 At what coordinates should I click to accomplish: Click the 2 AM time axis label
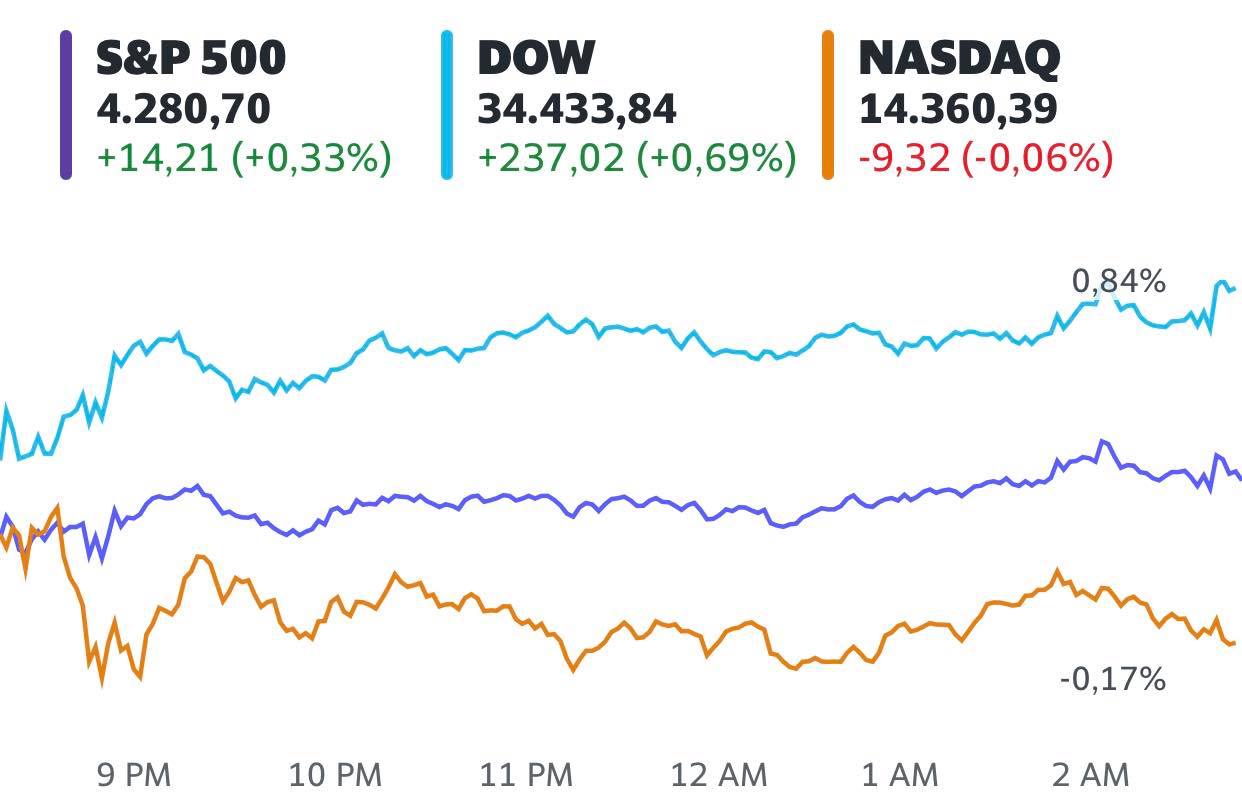tap(1089, 773)
